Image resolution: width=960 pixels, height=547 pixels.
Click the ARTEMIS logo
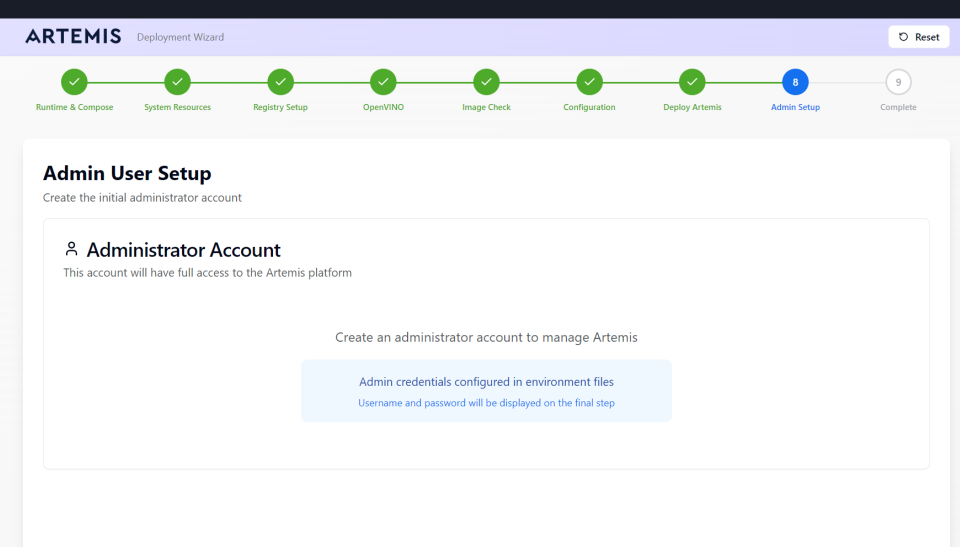click(x=73, y=37)
